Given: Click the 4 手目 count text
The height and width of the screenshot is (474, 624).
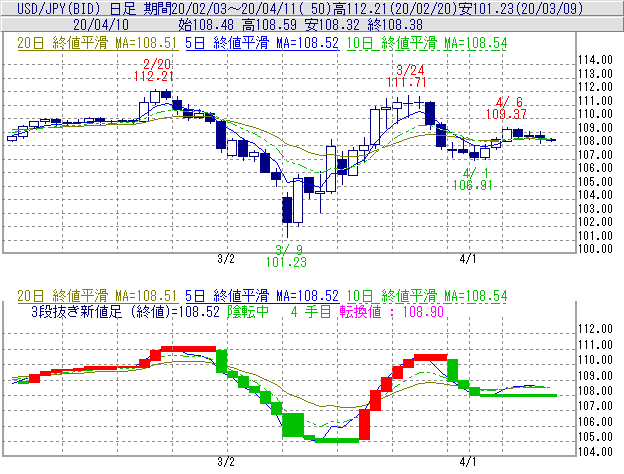Looking at the screenshot, I should [311, 312].
